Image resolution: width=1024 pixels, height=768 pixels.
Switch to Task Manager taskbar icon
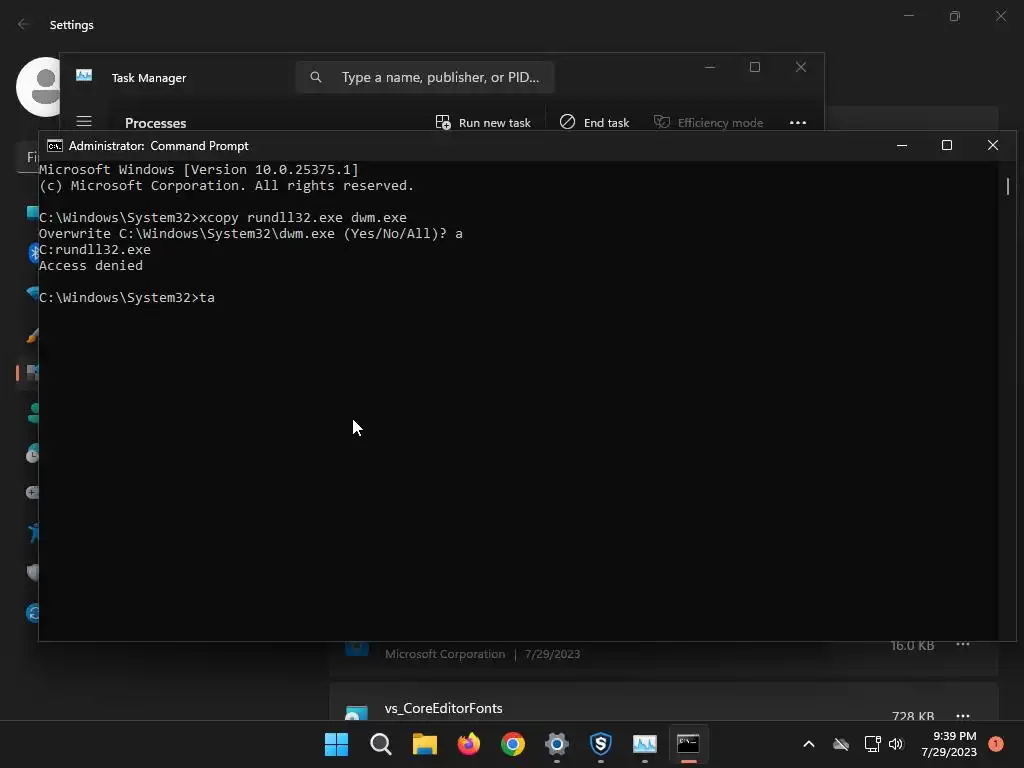tap(645, 744)
